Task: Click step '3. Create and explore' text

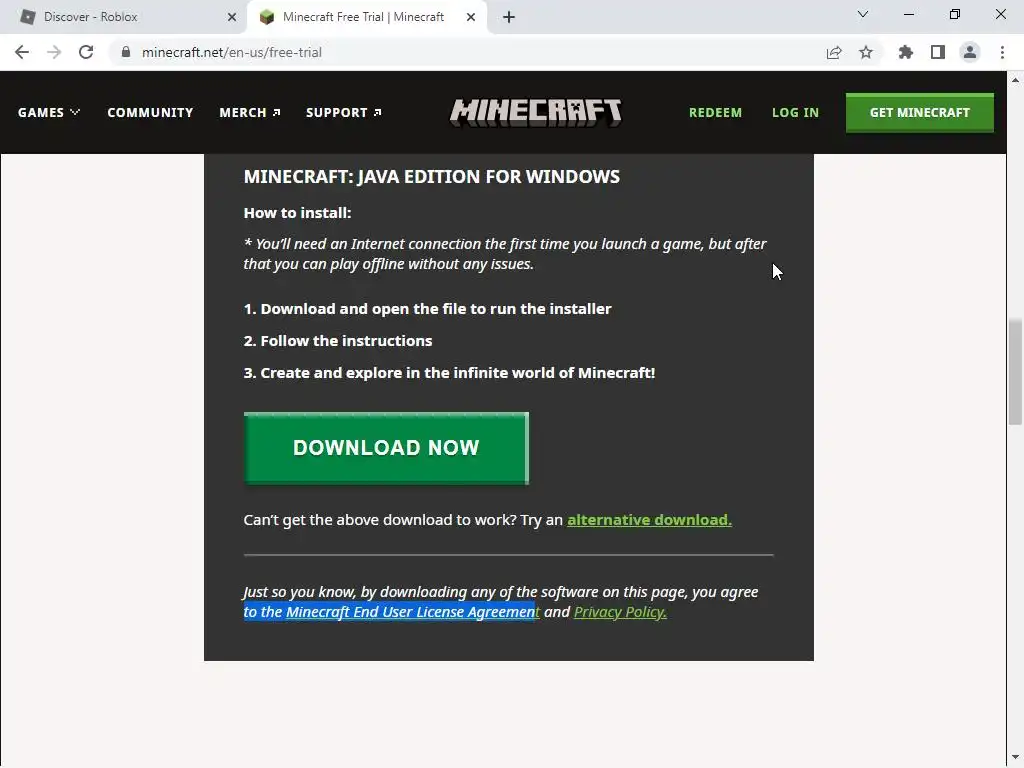Action: pyautogui.click(x=449, y=373)
